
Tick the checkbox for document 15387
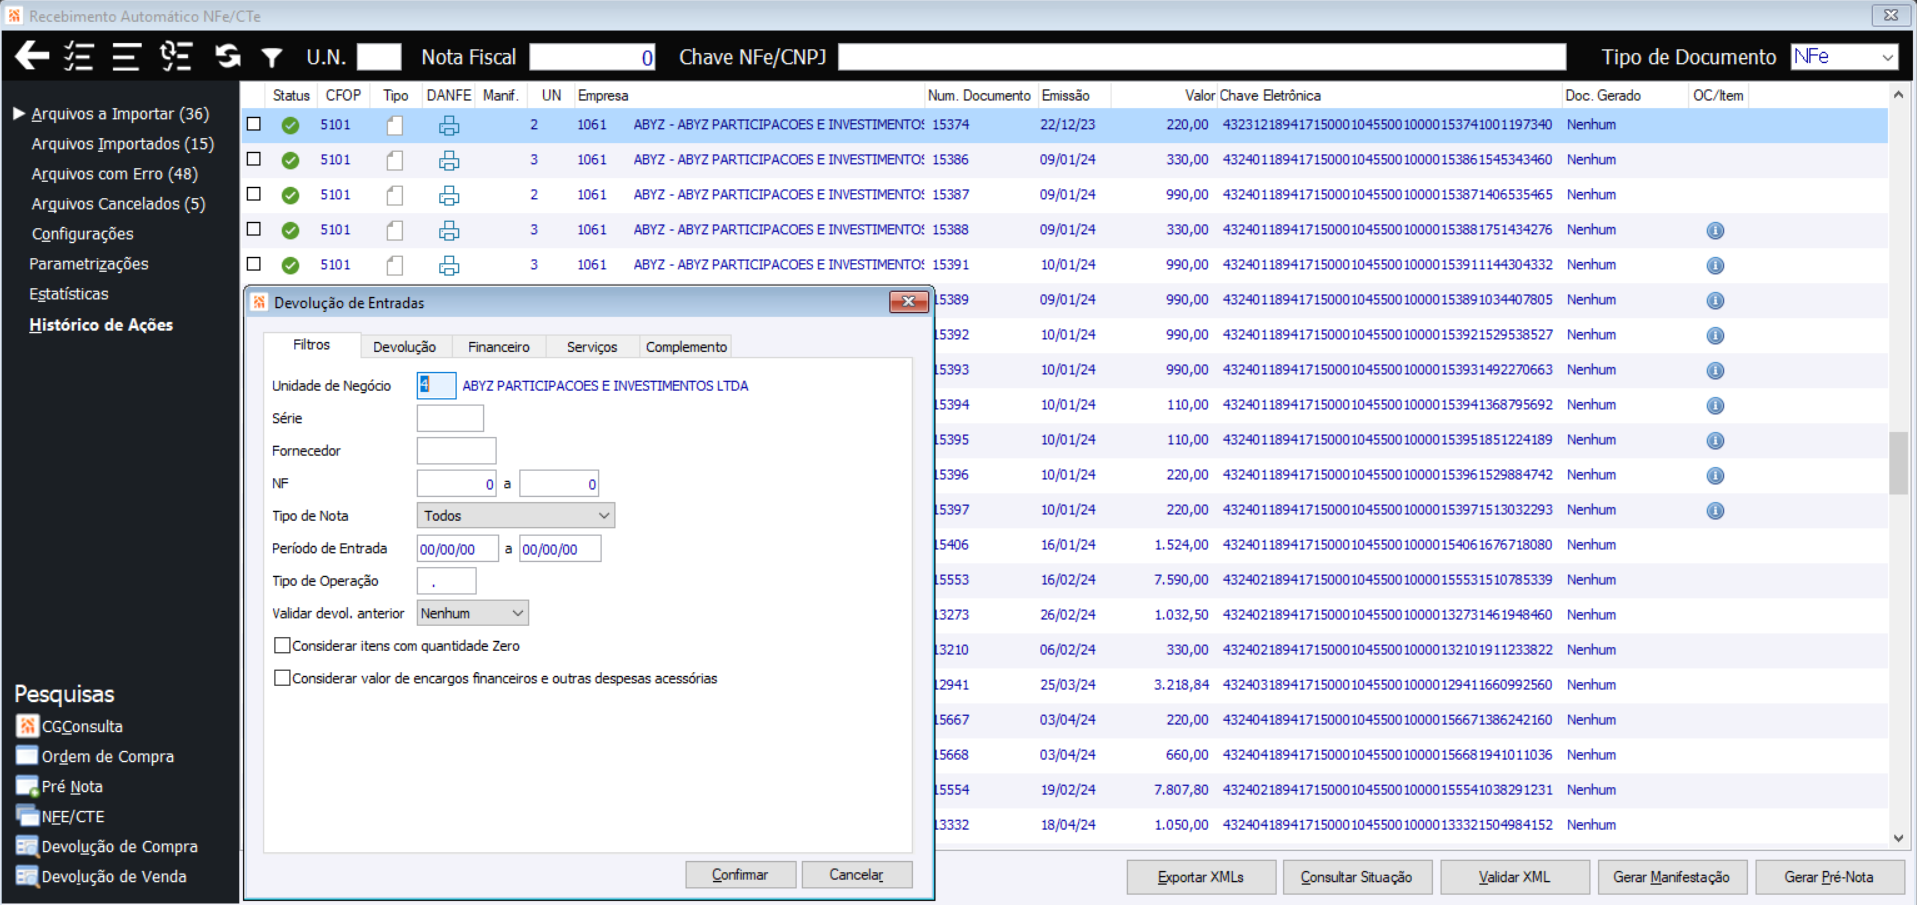point(254,194)
